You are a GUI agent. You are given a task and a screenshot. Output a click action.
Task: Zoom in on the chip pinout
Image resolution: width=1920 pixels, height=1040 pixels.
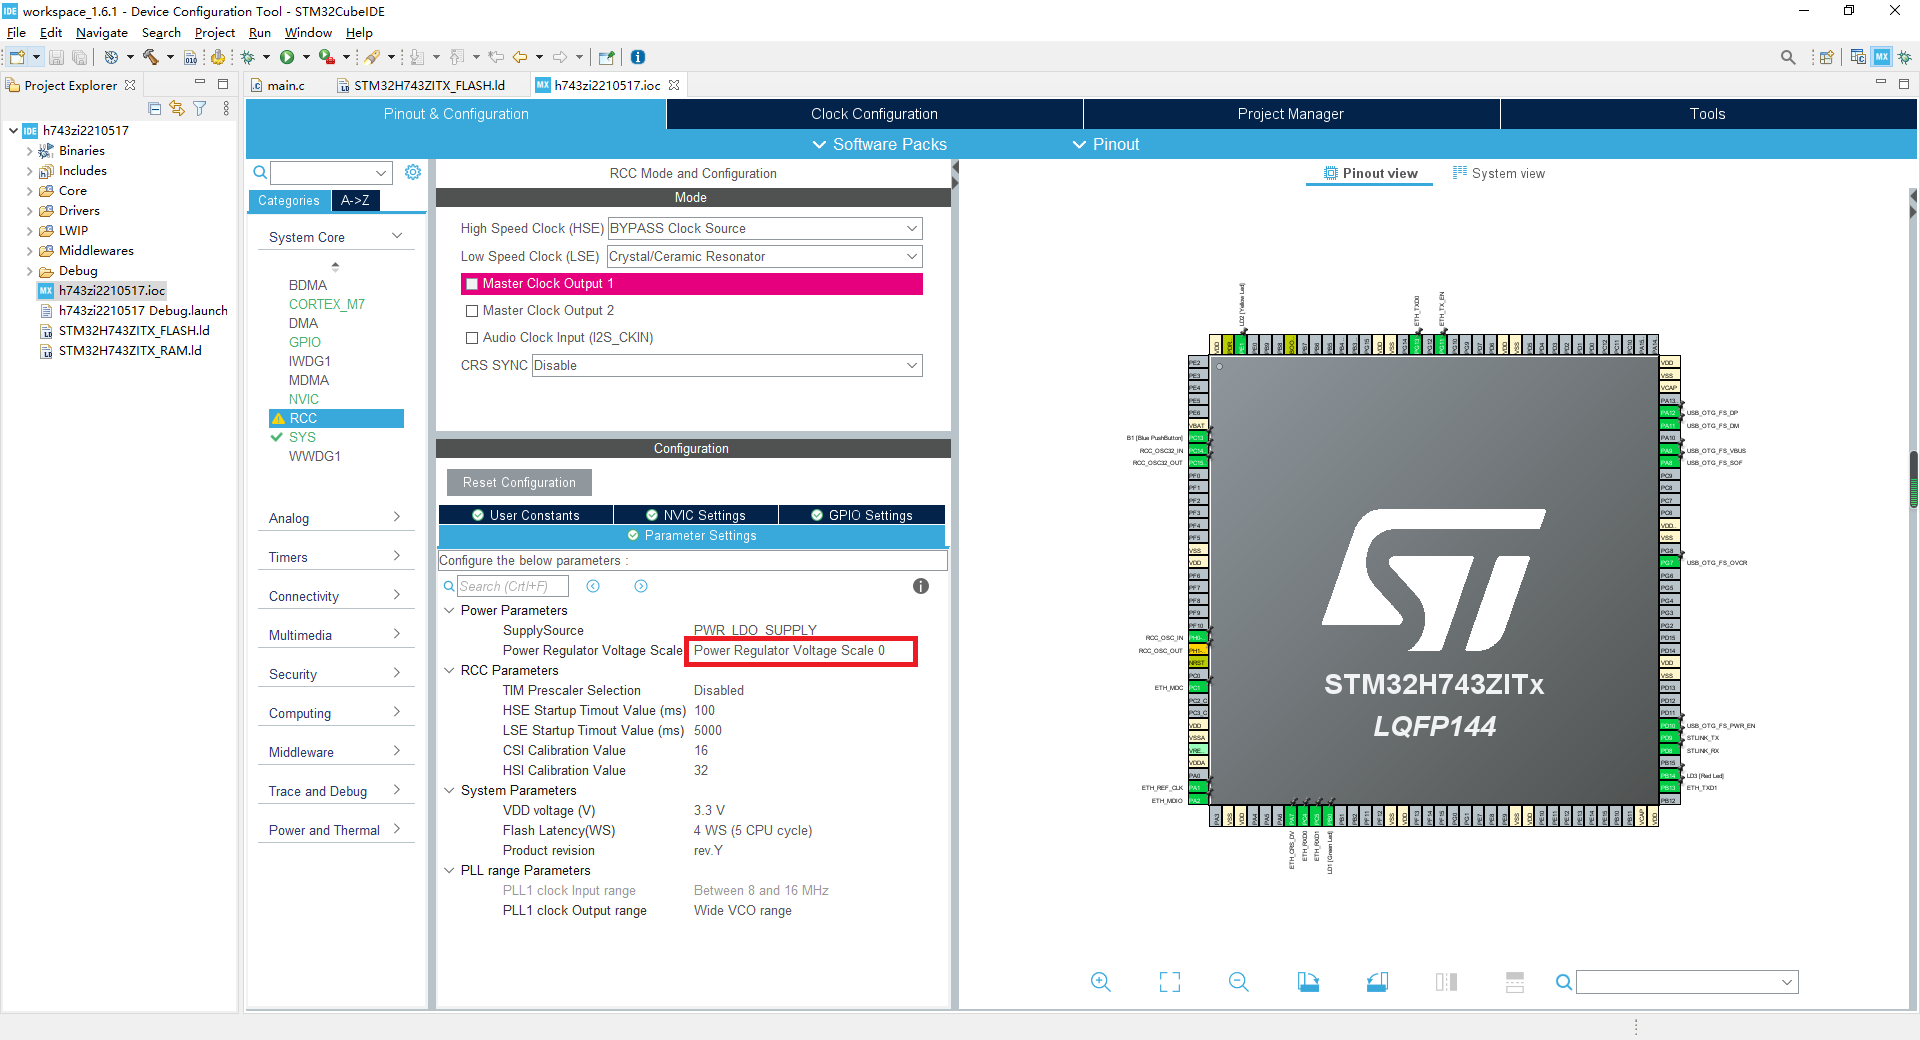click(x=1100, y=982)
